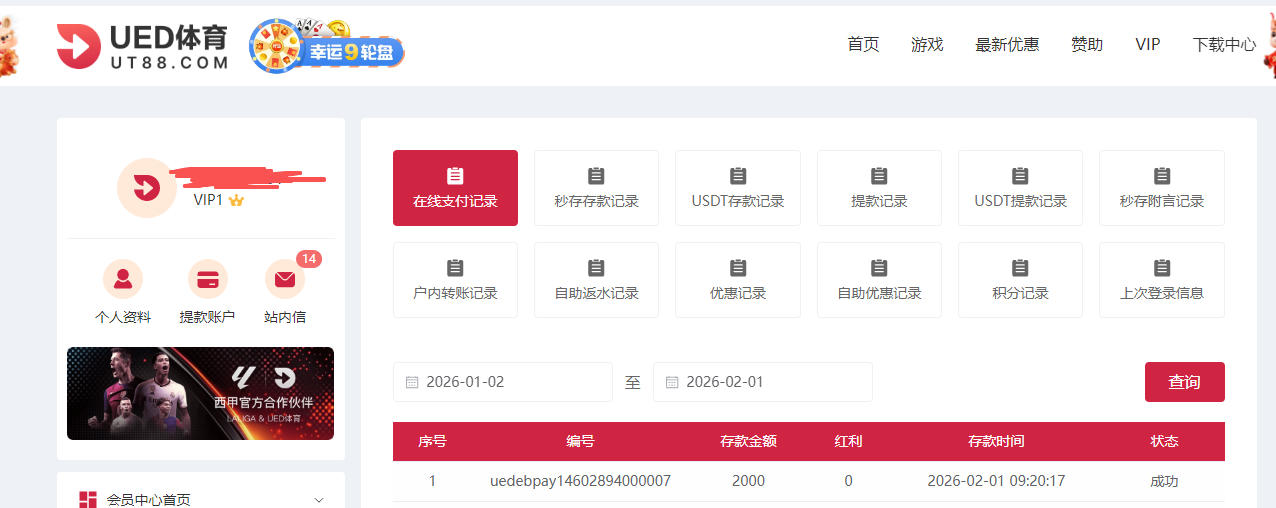Open the USDT存款记录 tile
Image resolution: width=1276 pixels, height=508 pixels.
(738, 188)
